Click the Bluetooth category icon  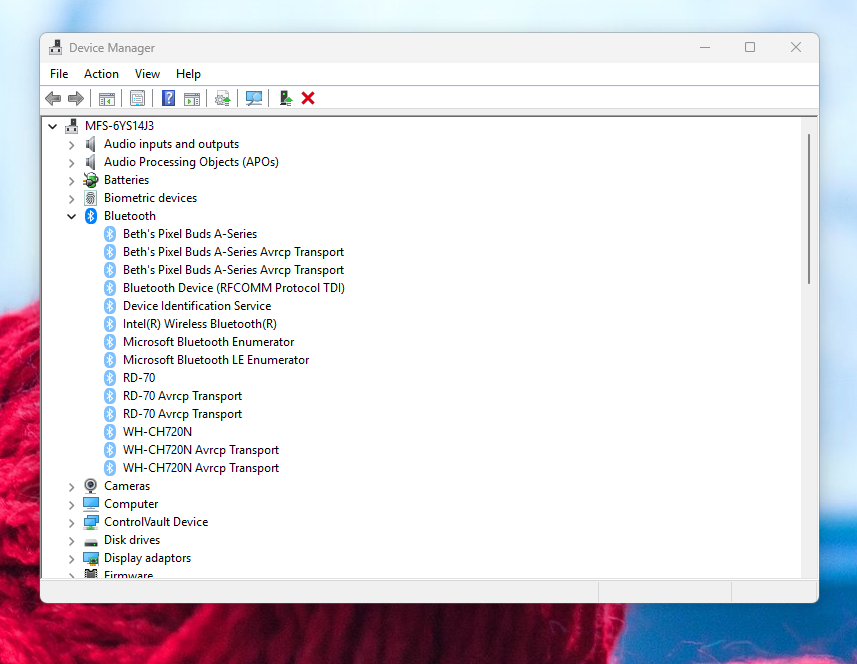tap(91, 216)
